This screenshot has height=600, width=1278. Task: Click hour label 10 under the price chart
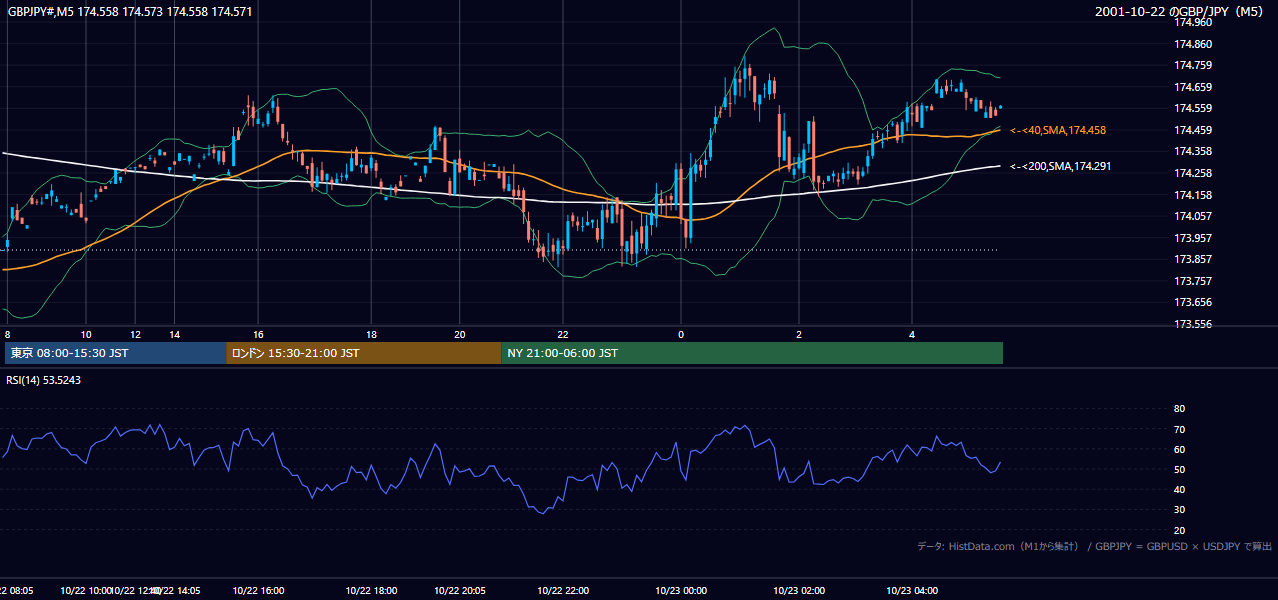tap(86, 334)
